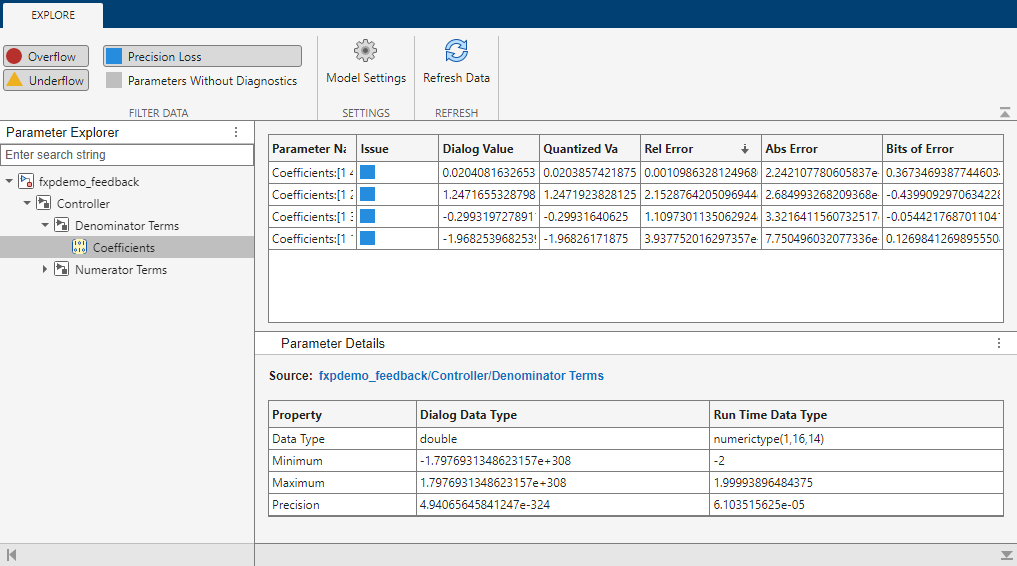Expand the Numerator Terms tree node
Screen dimensions: 1017x566
click(45, 270)
